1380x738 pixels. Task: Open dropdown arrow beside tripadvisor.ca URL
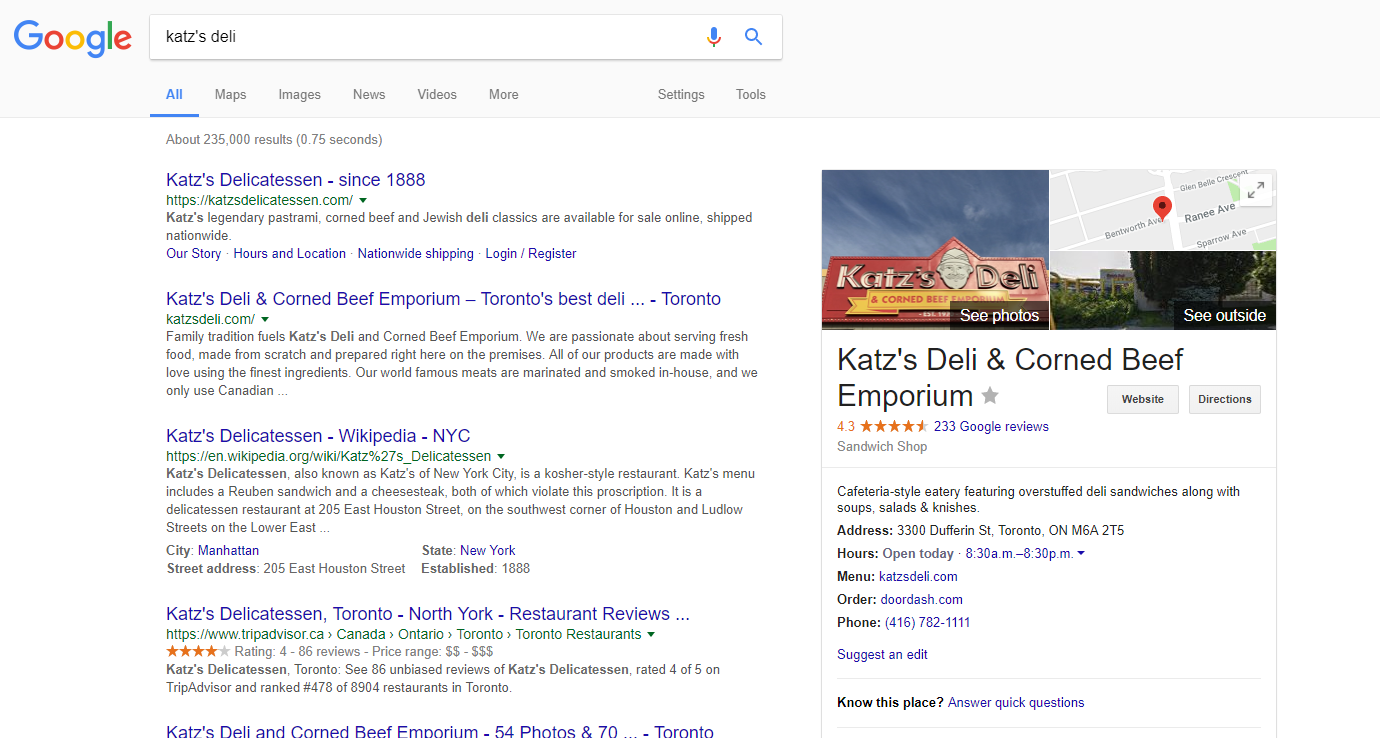click(651, 634)
